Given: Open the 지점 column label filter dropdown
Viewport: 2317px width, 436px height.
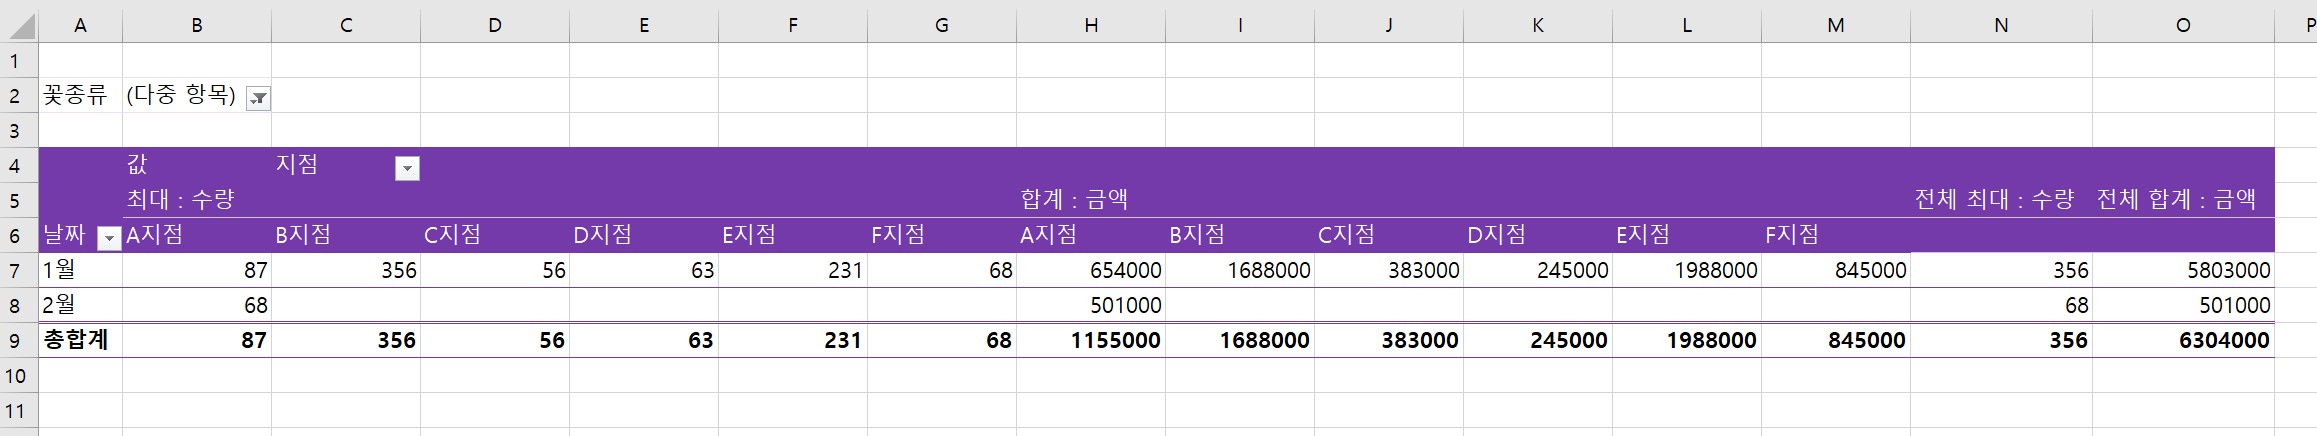Looking at the screenshot, I should pos(407,169).
